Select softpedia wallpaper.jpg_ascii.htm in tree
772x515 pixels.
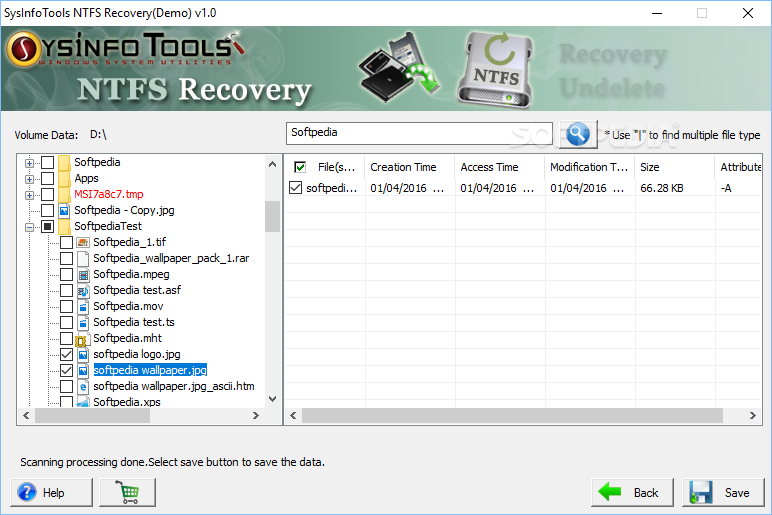[x=174, y=386]
